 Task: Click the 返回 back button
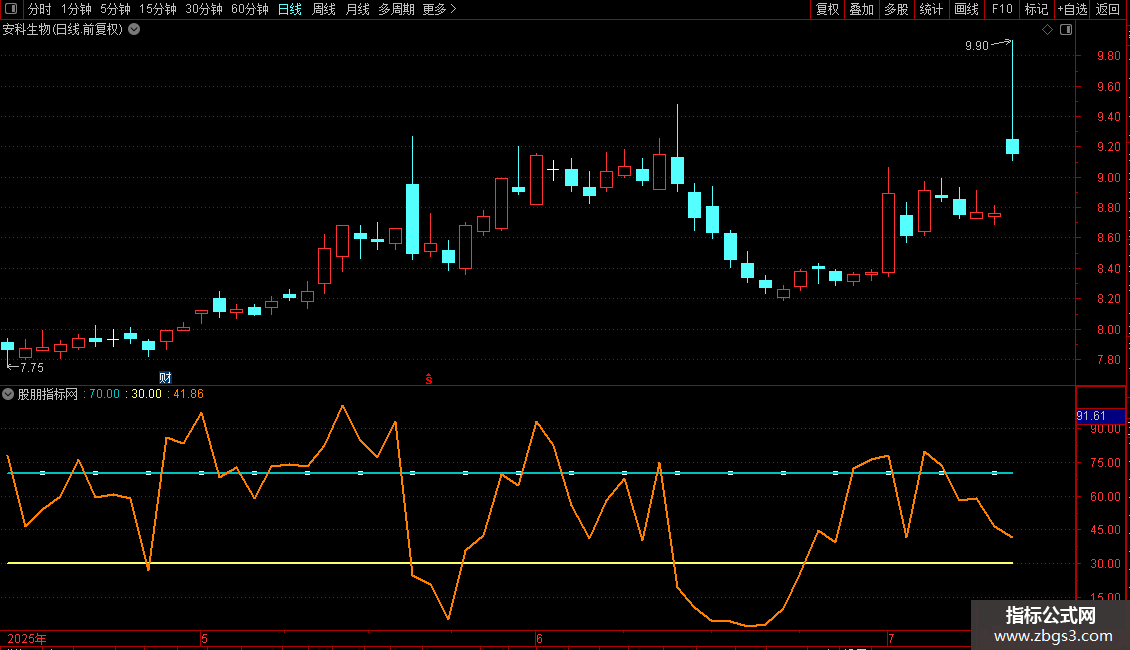point(1108,9)
